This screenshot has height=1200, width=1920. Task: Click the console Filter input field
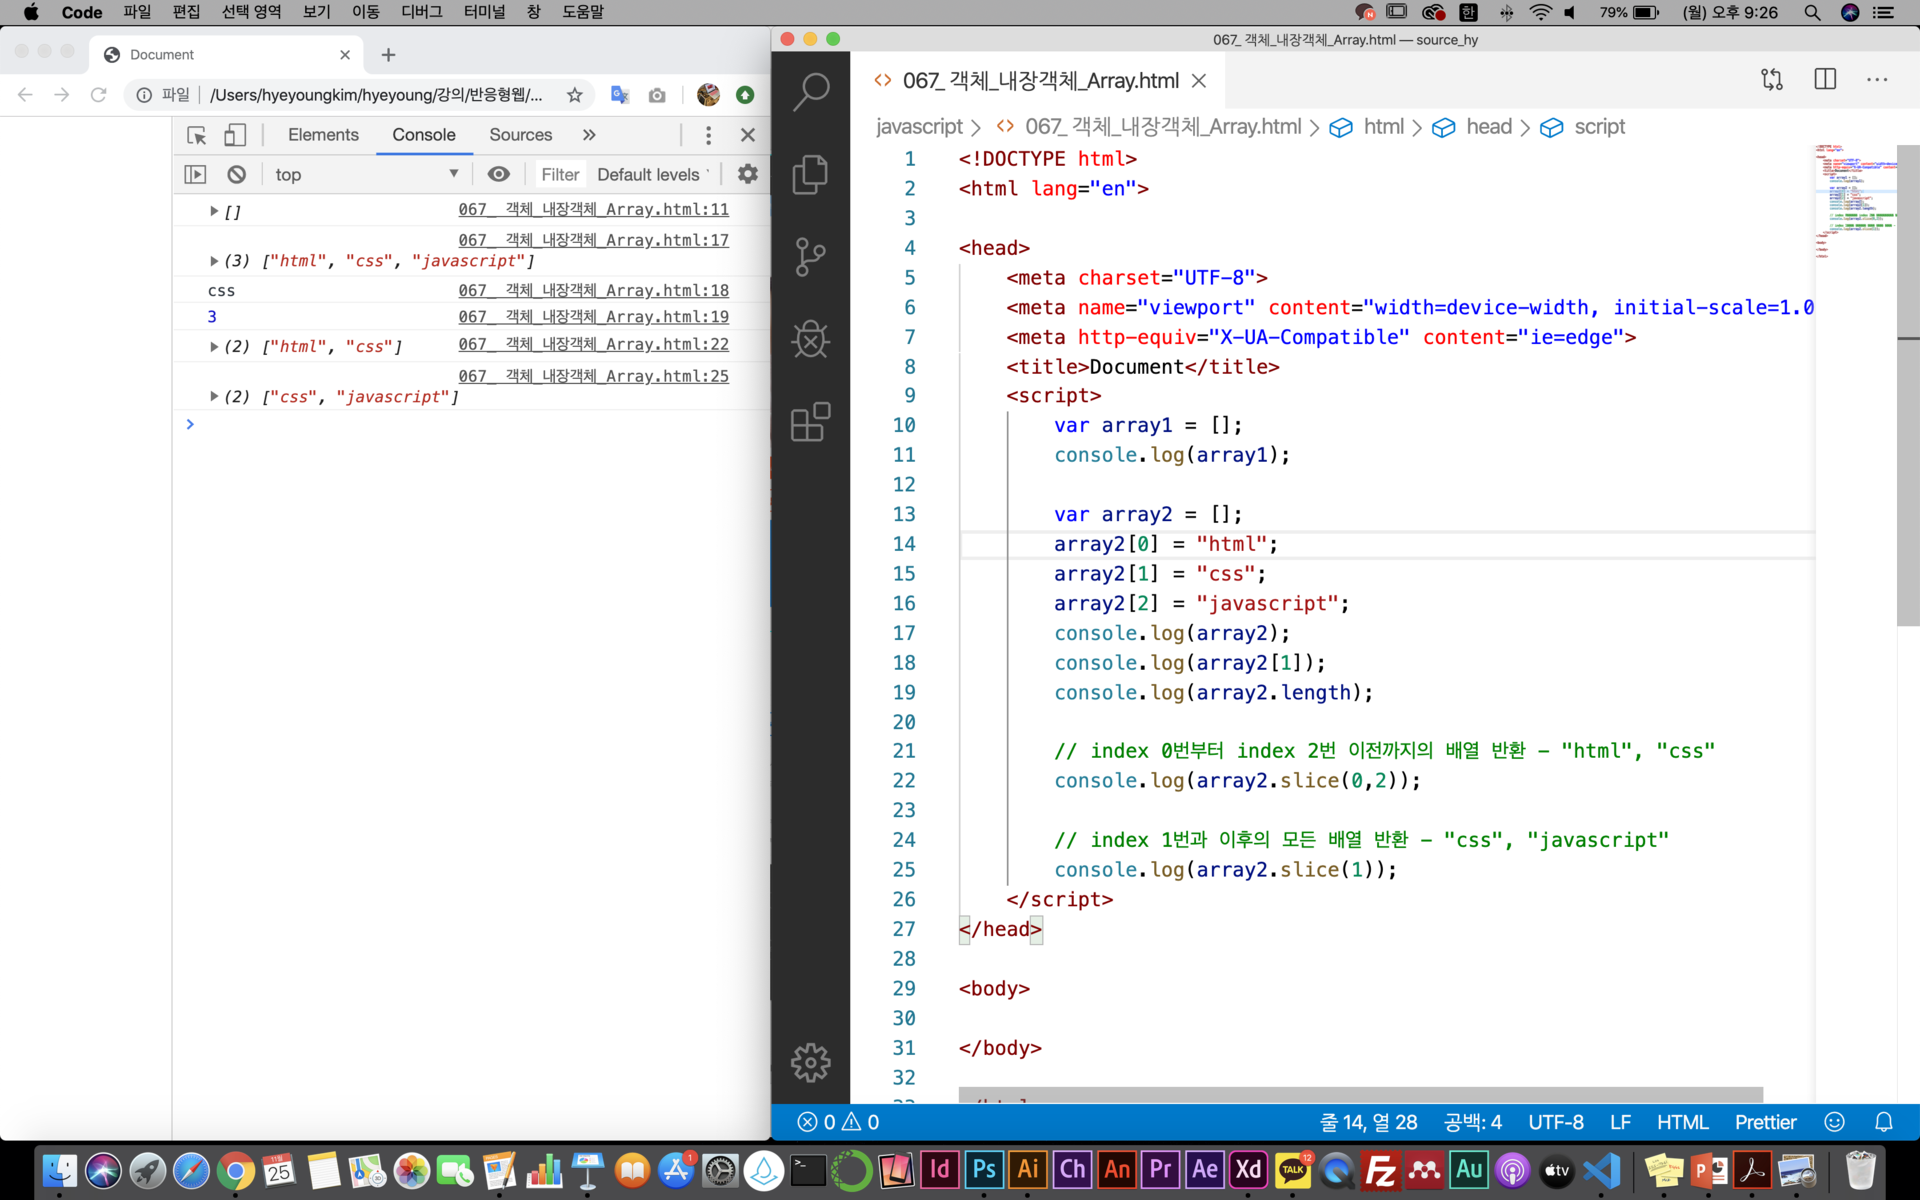[560, 174]
